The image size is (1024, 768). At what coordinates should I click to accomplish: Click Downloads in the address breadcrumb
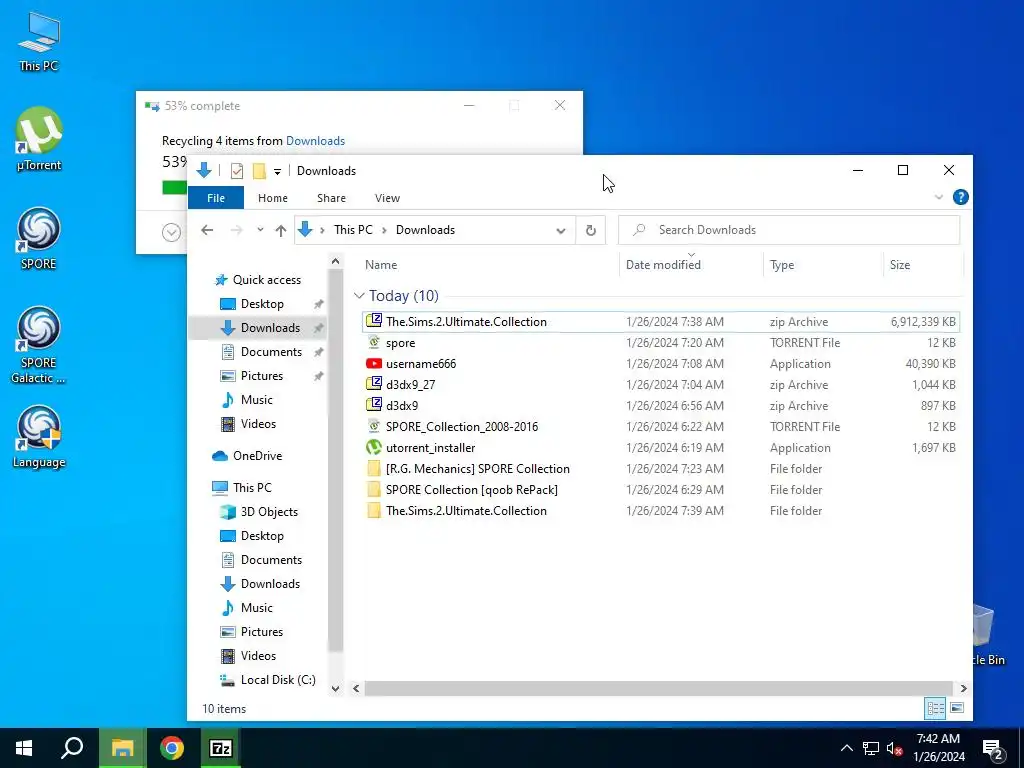[x=425, y=230]
